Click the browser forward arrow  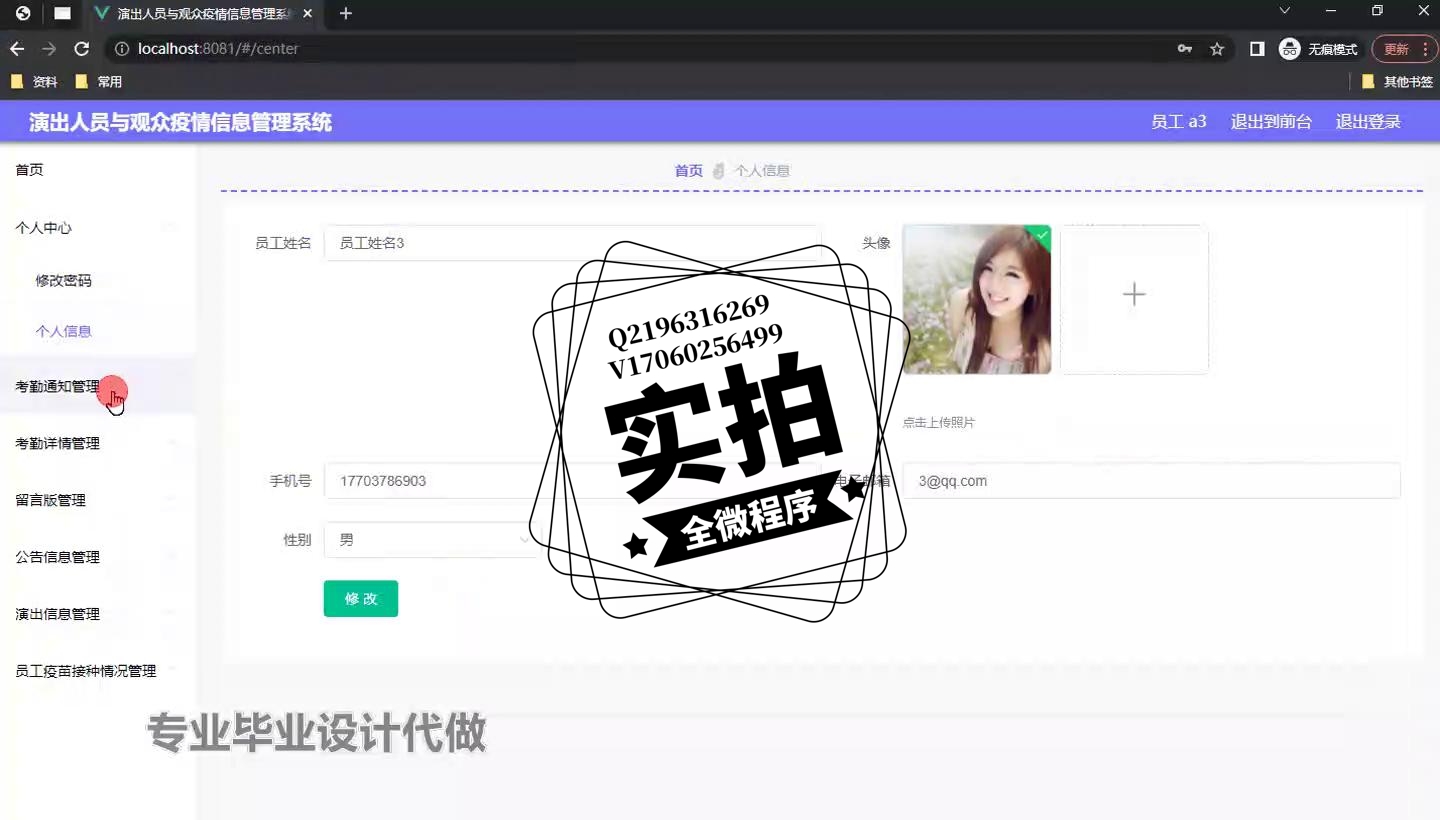point(49,48)
